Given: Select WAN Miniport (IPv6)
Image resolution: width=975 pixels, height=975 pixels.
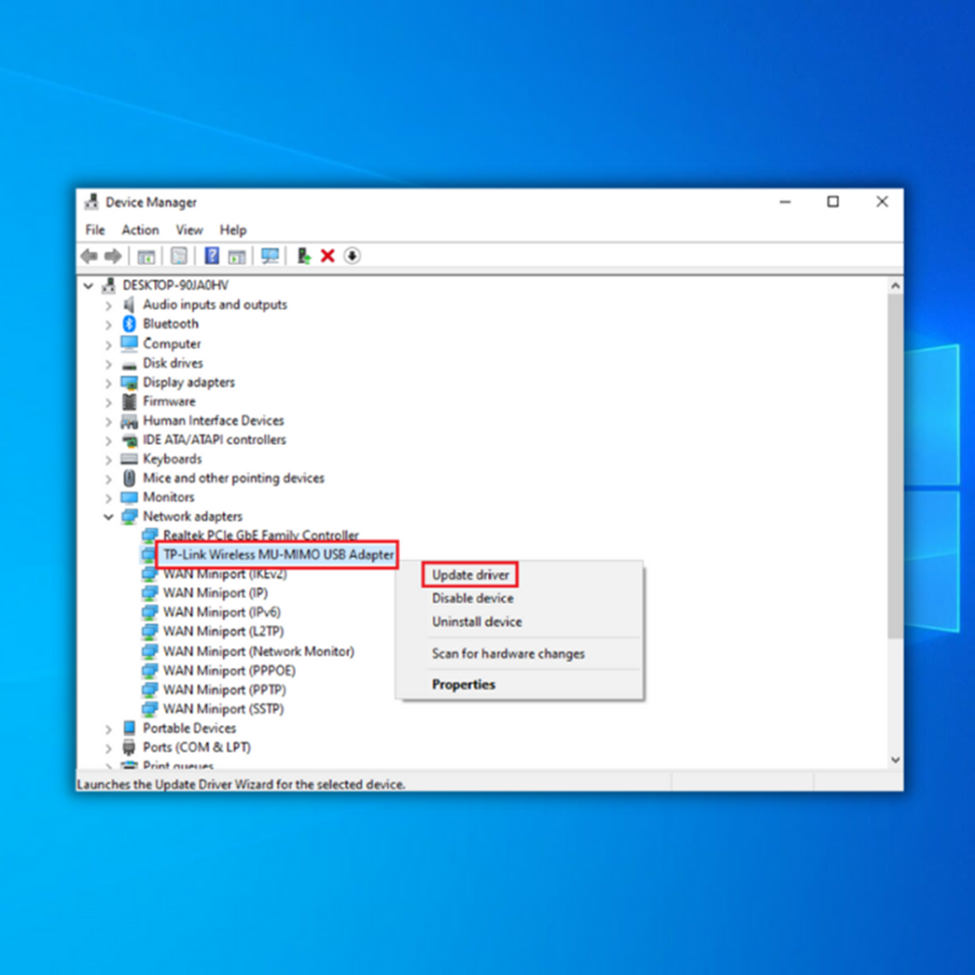Looking at the screenshot, I should click(x=221, y=612).
